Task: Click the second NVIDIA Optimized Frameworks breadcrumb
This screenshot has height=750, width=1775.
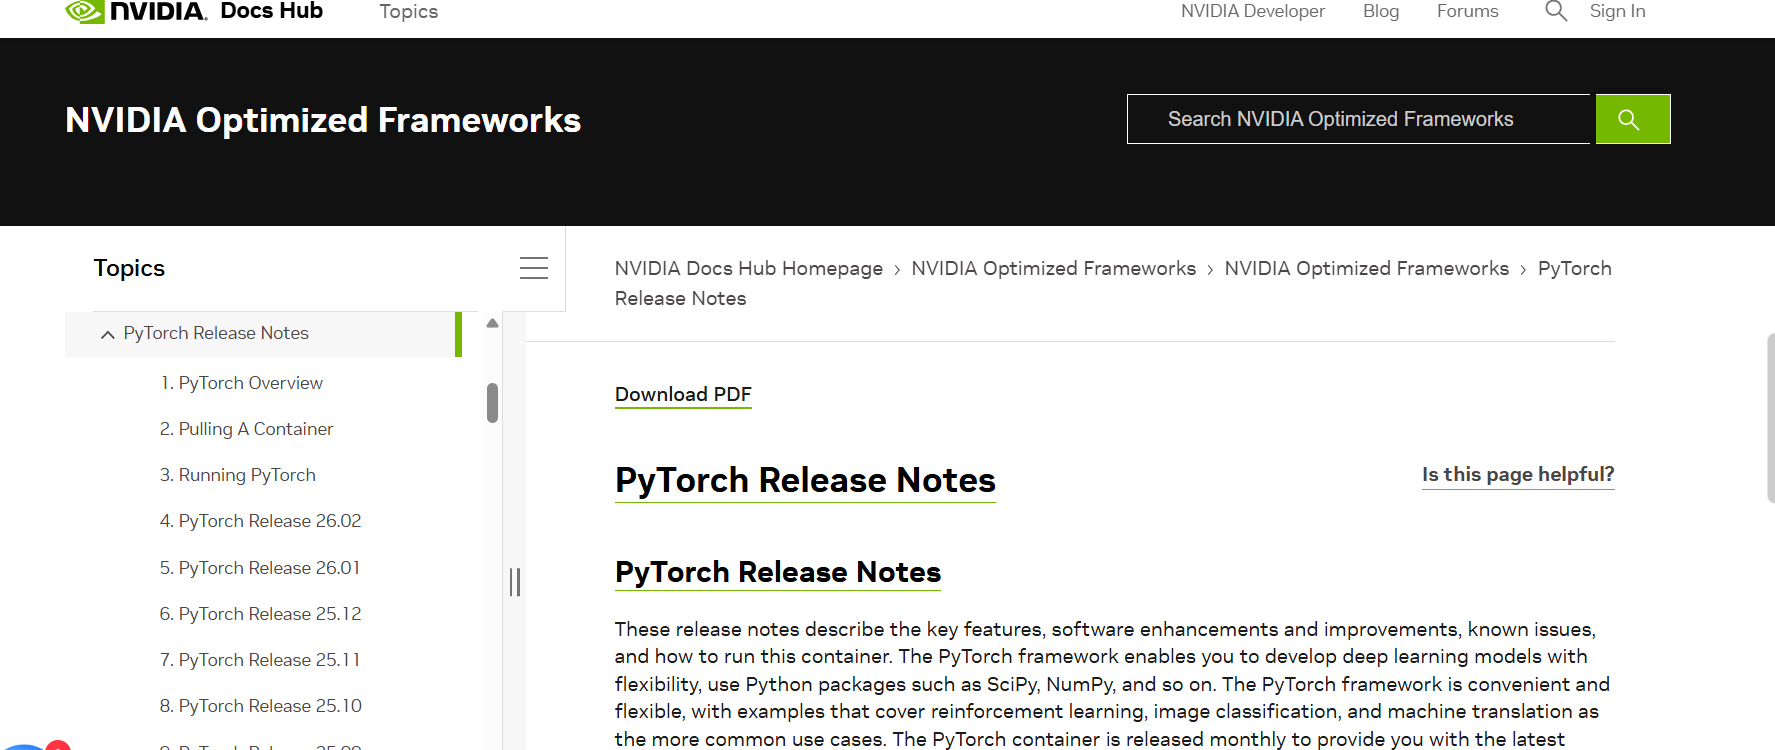Action: pyautogui.click(x=1366, y=268)
